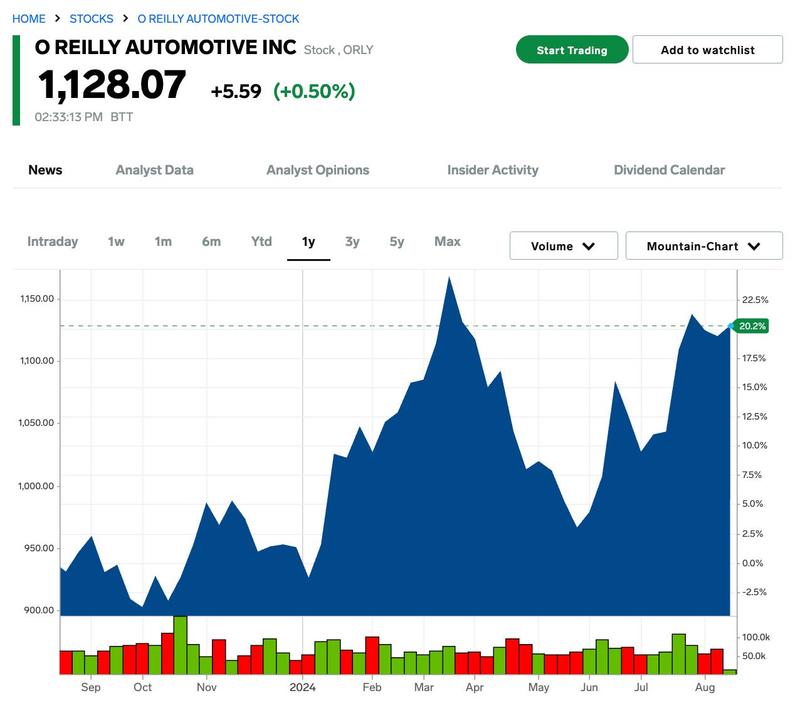Click the 'Stock , ORLY' ticker label

(339, 50)
